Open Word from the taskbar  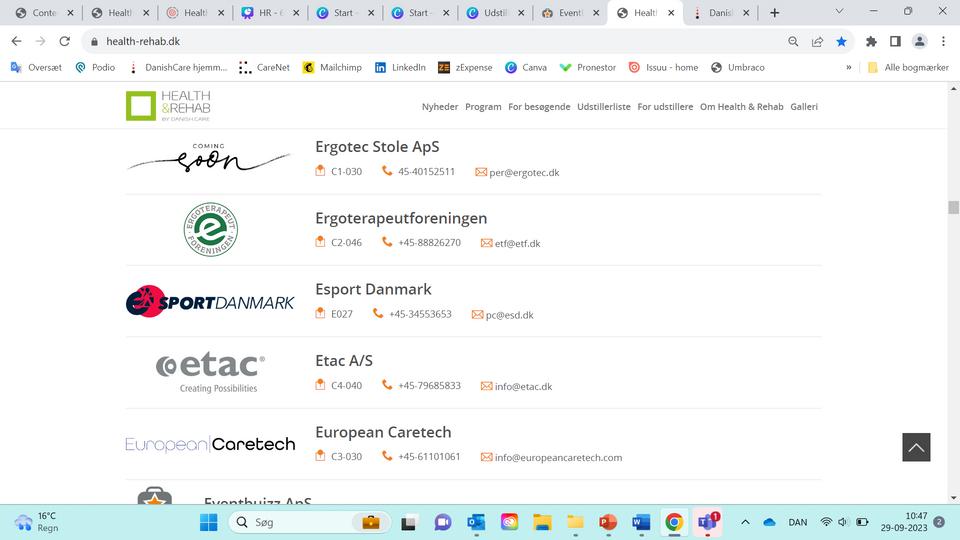click(641, 522)
